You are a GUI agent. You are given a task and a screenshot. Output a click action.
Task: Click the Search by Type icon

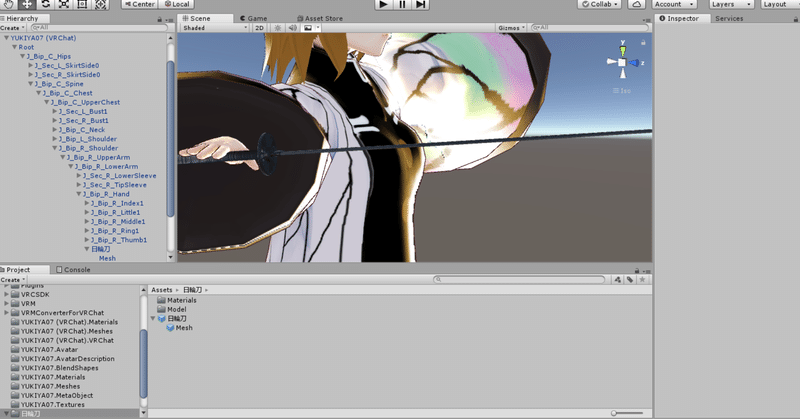618,280
